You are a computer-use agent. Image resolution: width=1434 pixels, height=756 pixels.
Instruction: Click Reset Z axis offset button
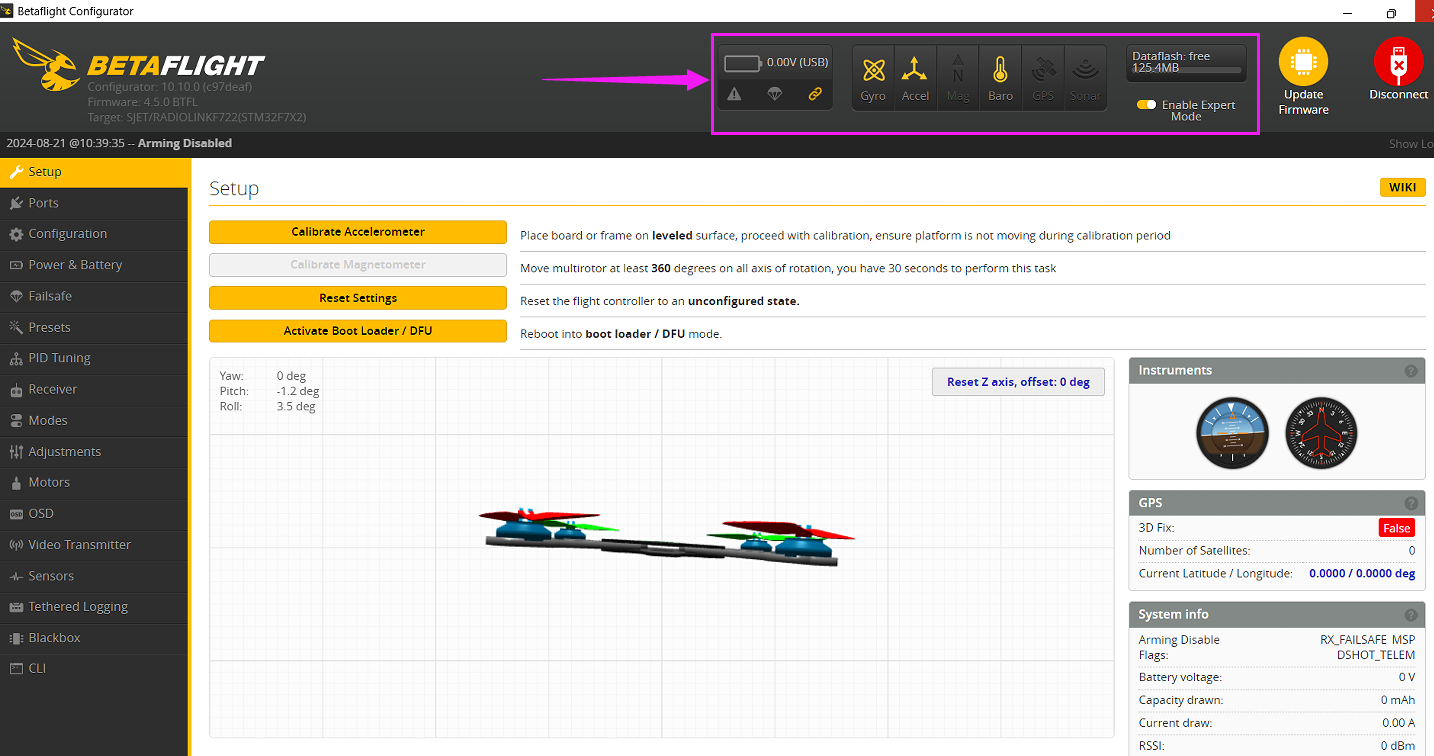(x=1018, y=382)
